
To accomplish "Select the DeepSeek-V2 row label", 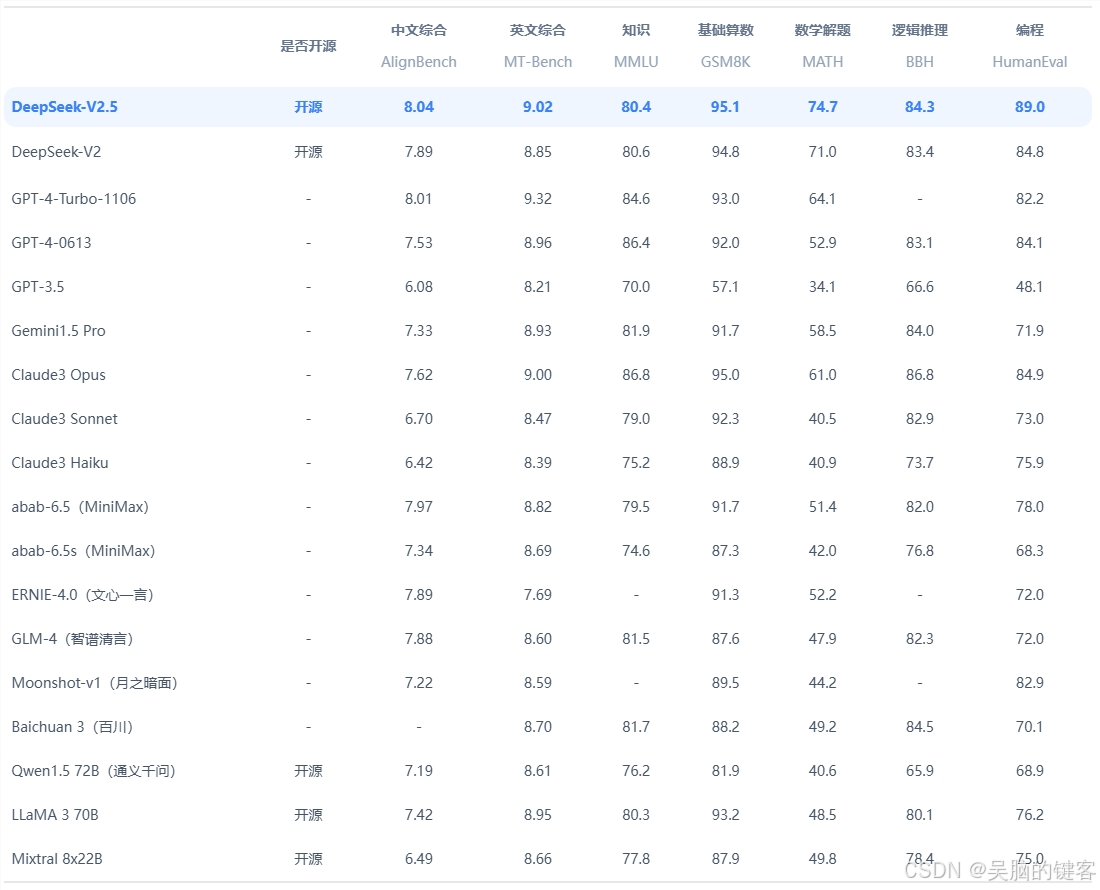I will pos(56,151).
